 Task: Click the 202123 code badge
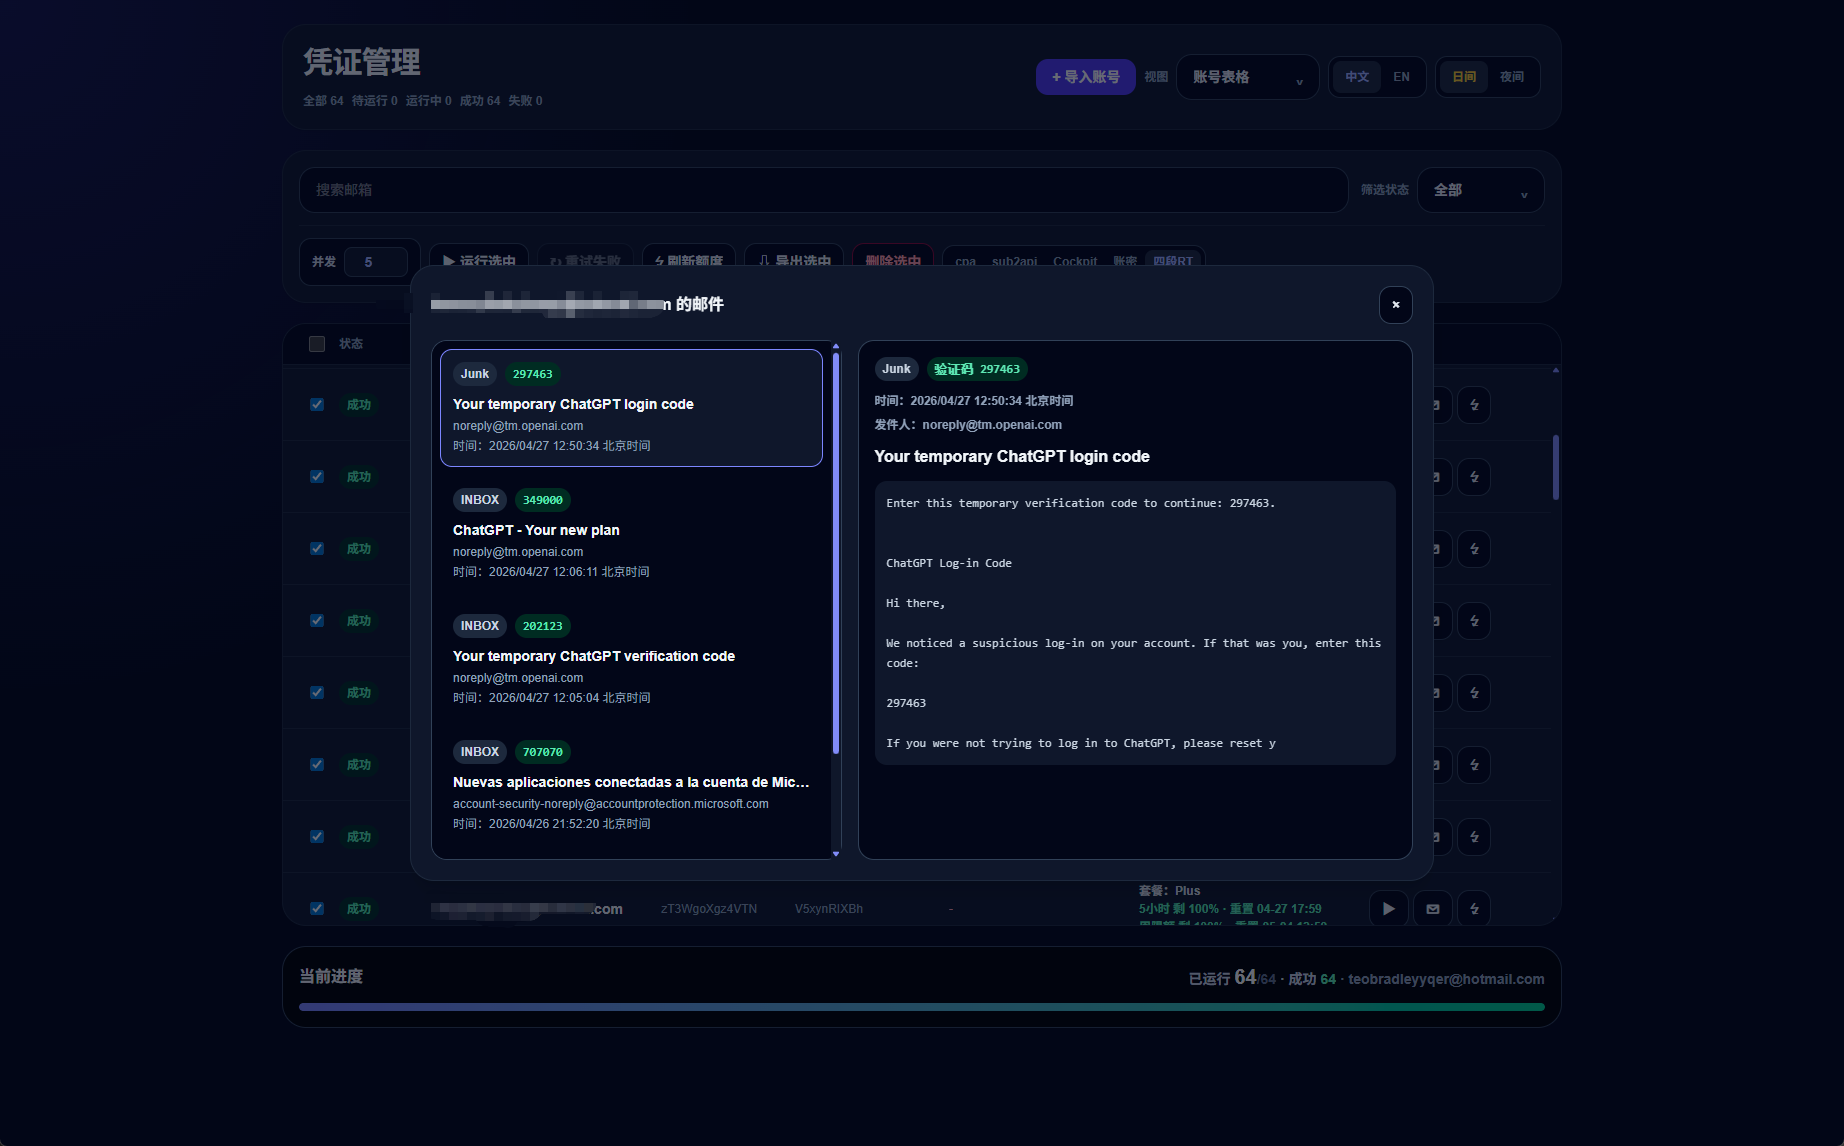(543, 626)
